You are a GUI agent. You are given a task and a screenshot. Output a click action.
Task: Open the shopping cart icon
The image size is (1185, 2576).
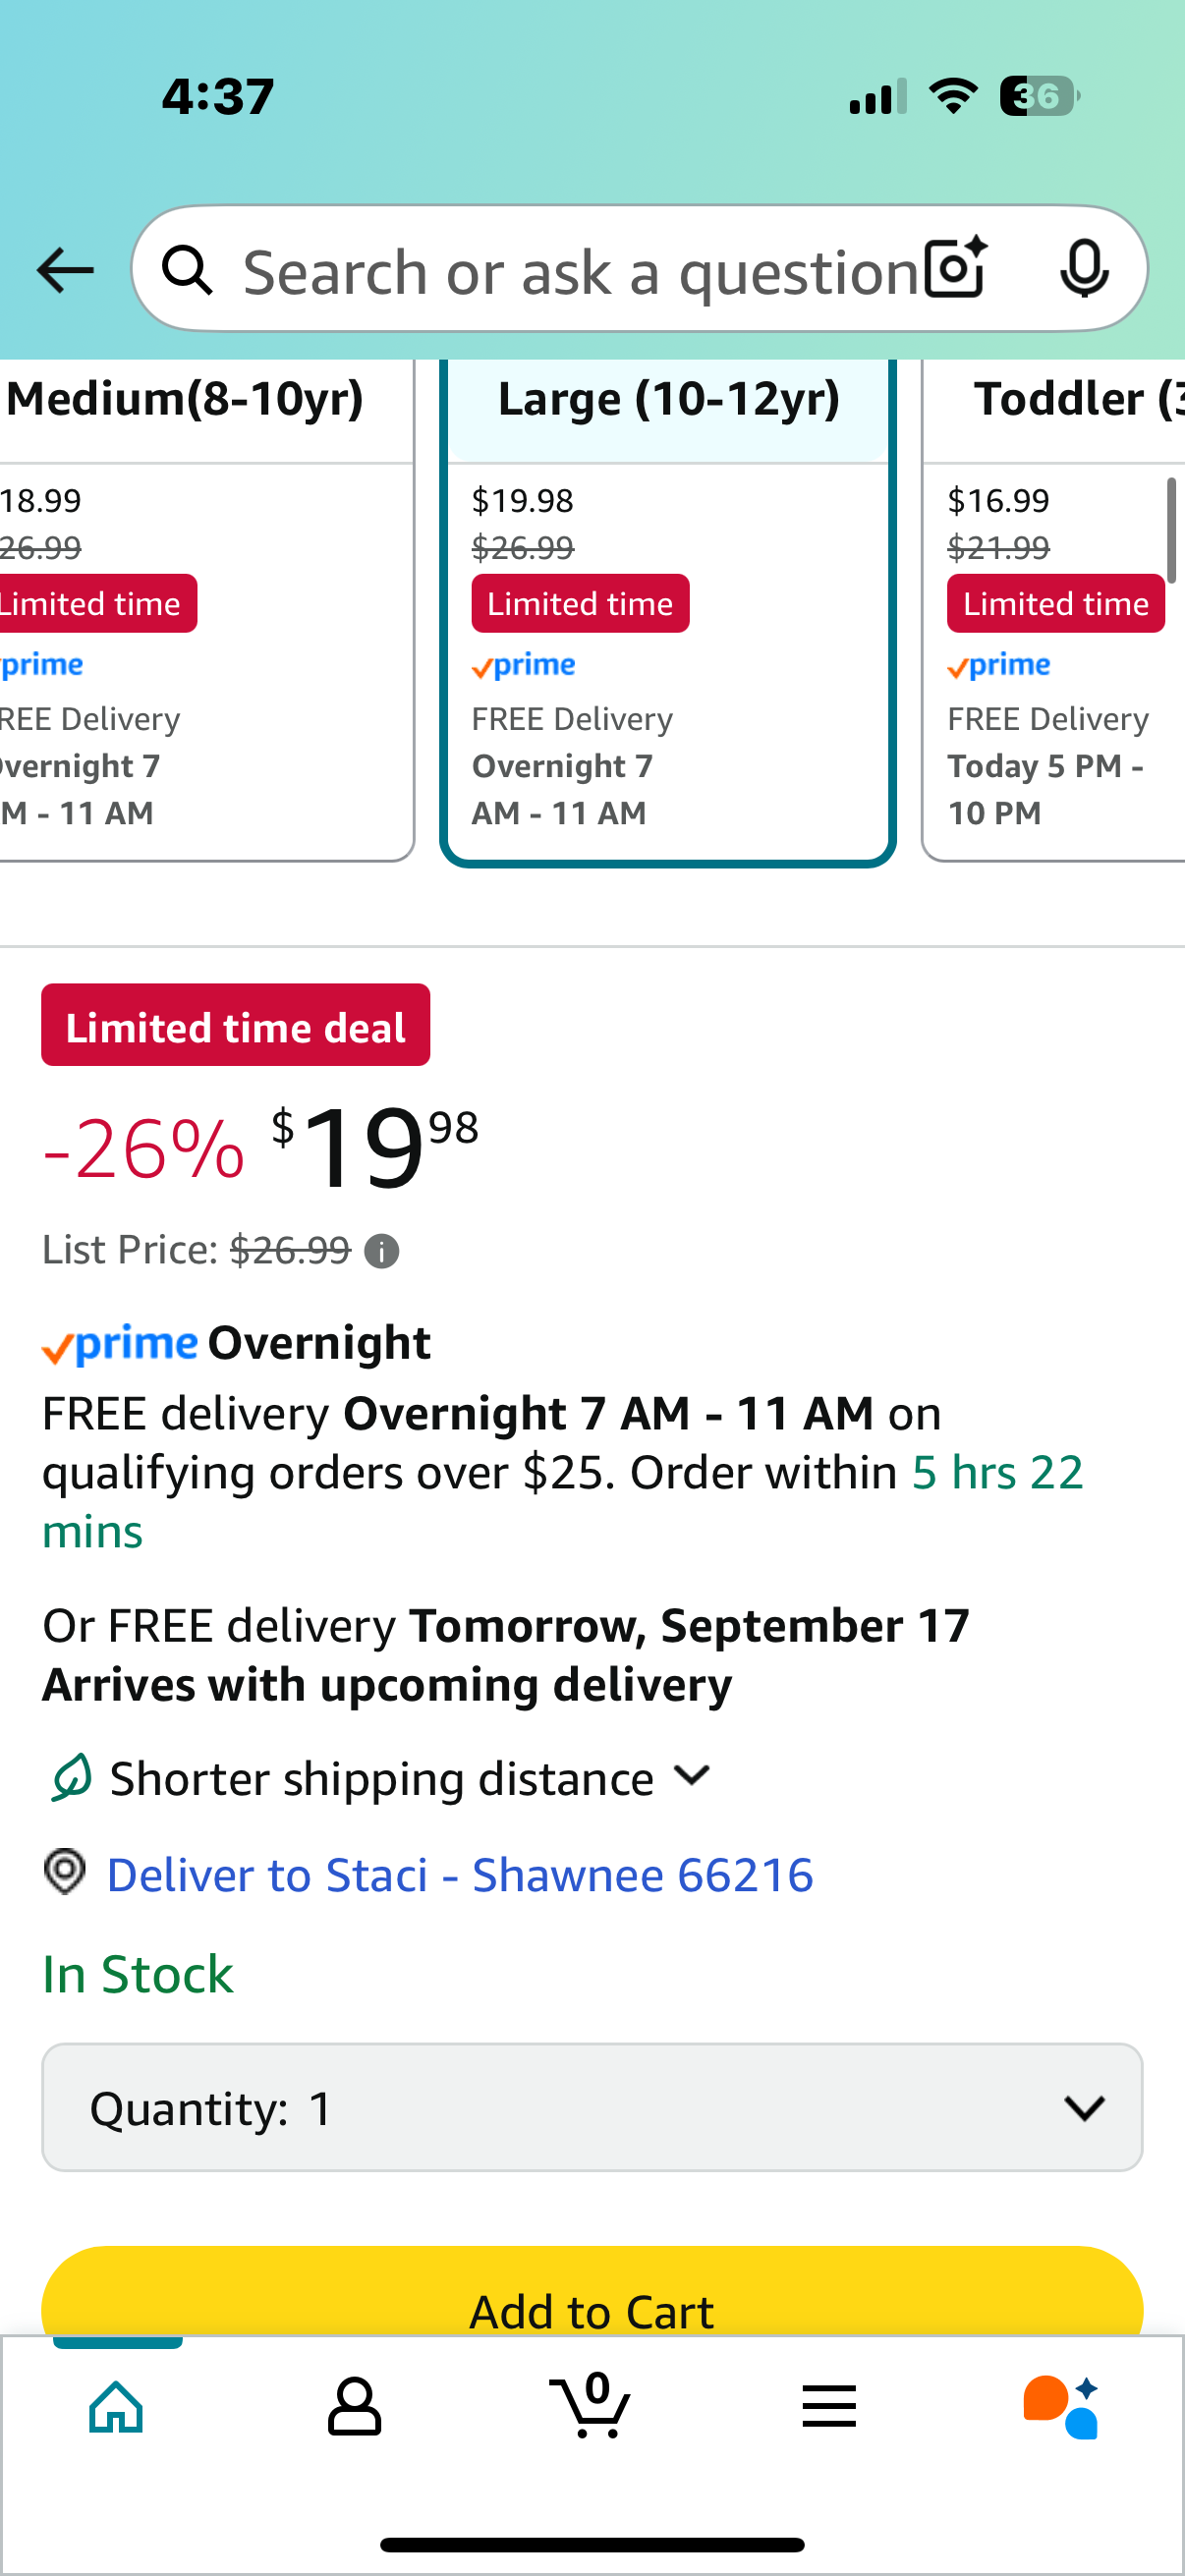tap(591, 2404)
